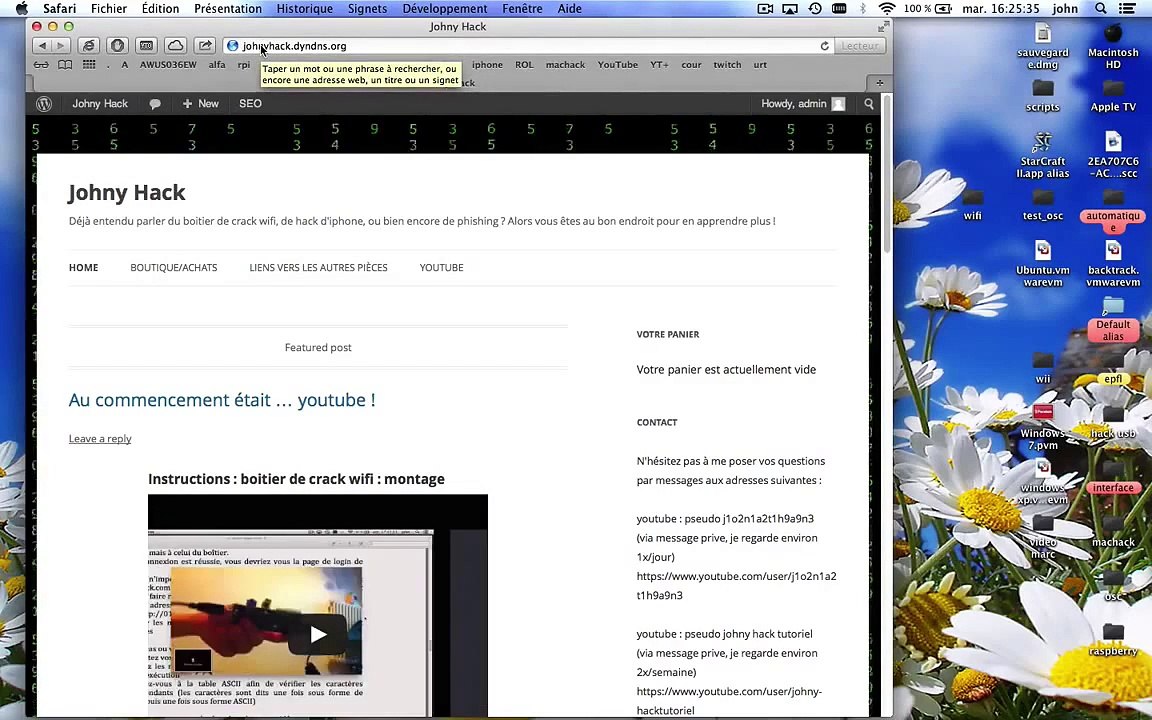This screenshot has height=720, width=1152.
Task: Click the Internet Explorer-style toolbar icon
Action: click(x=88, y=46)
